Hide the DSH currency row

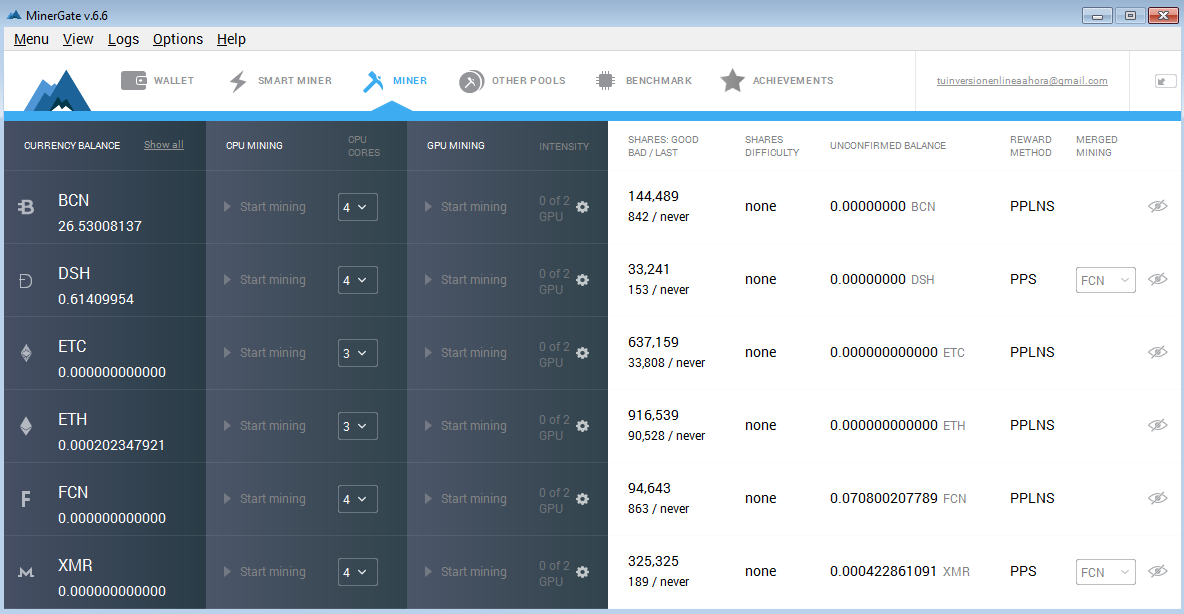pyautogui.click(x=1158, y=279)
